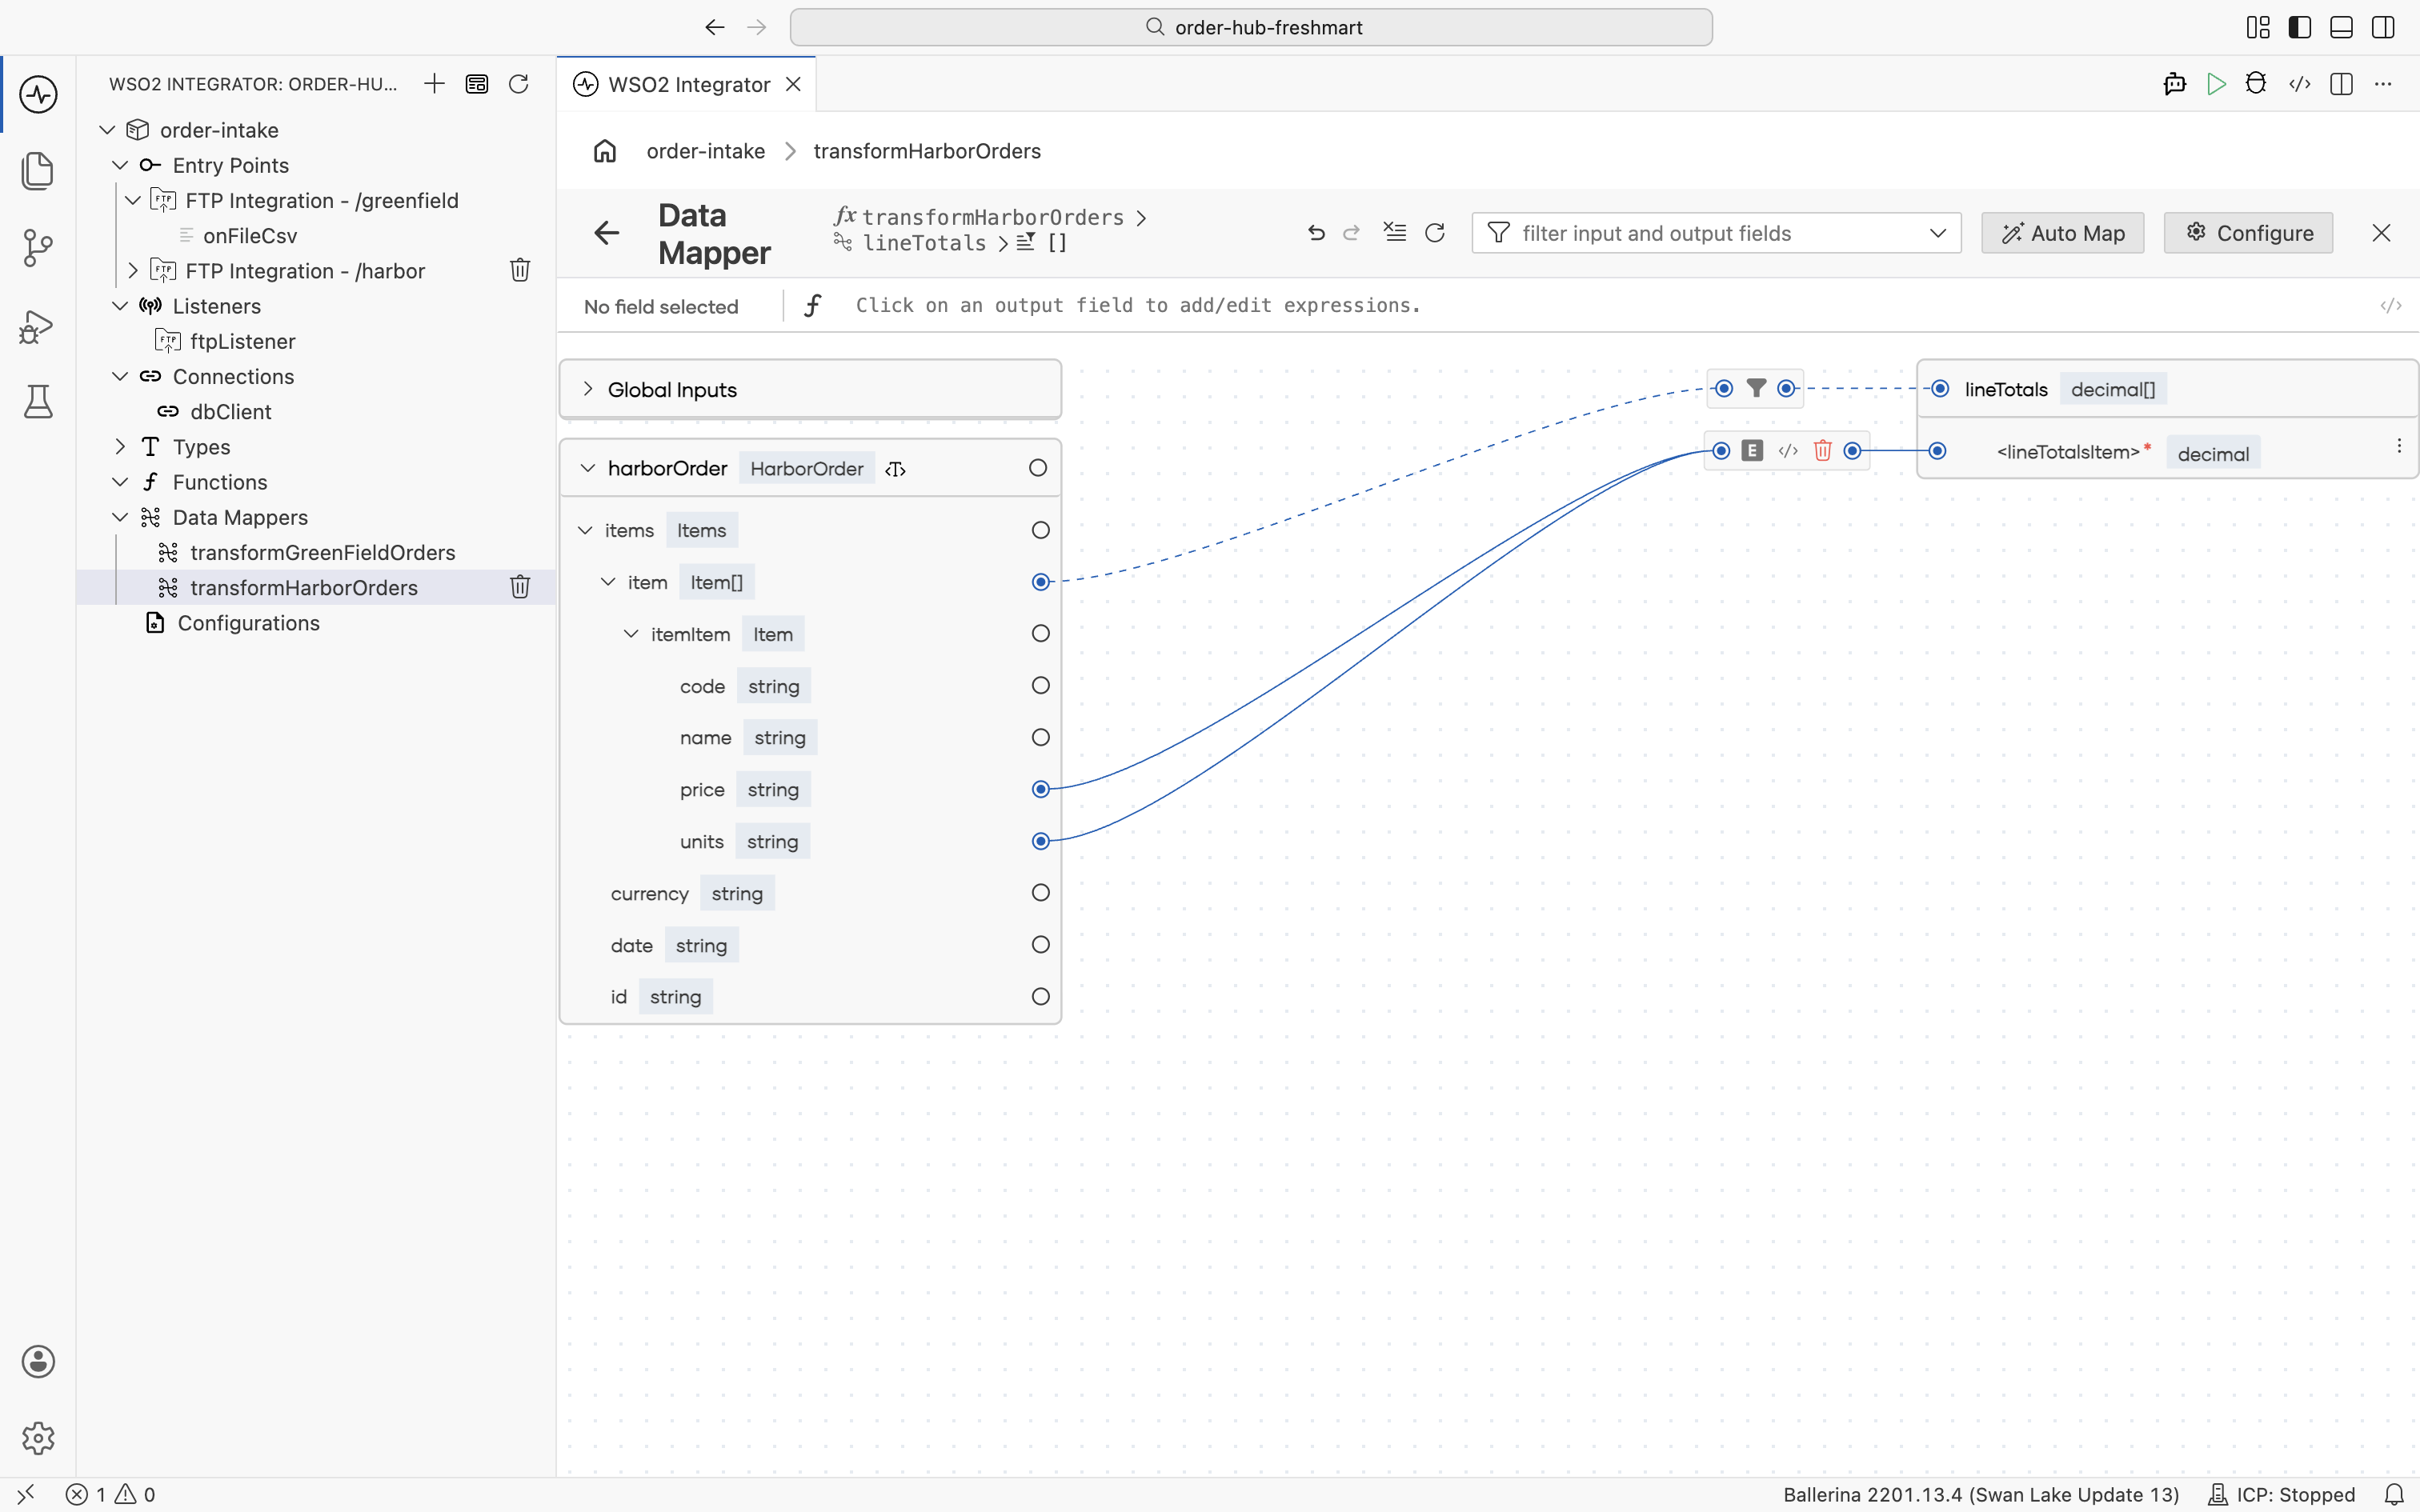Click the Auto Map button
This screenshot has height=1512, width=2420.
click(x=2063, y=233)
